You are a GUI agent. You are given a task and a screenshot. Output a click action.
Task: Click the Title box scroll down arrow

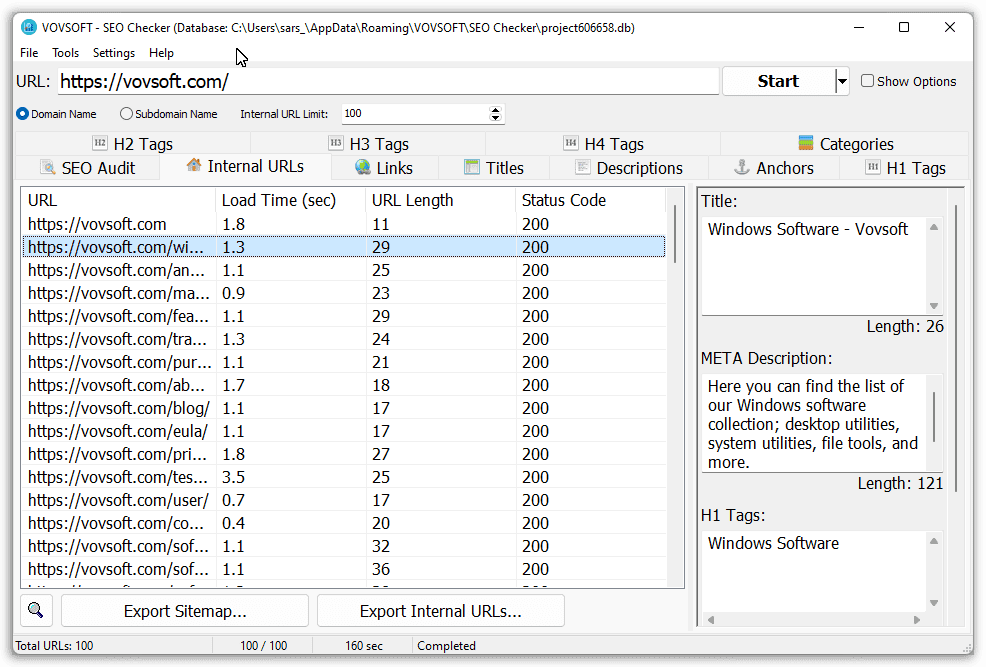tap(934, 306)
